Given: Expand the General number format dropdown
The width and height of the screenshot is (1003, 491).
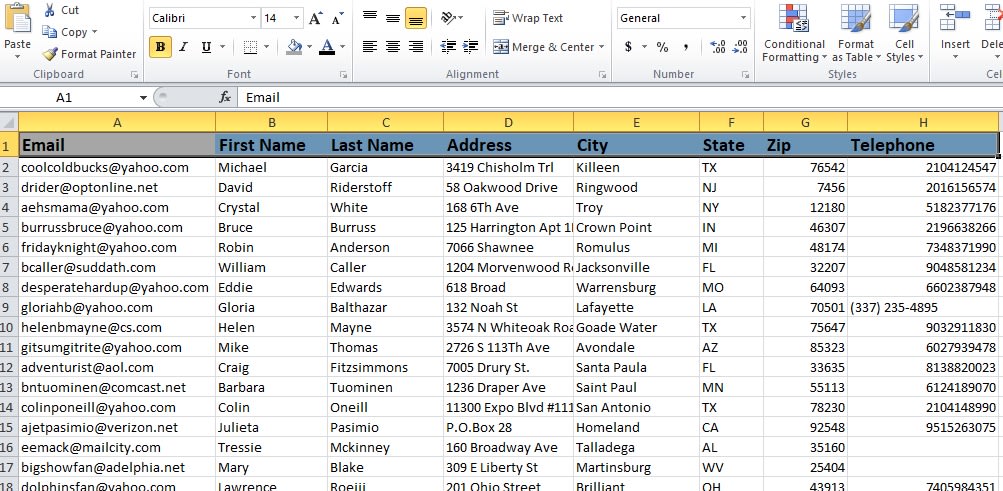Looking at the screenshot, I should pos(743,18).
